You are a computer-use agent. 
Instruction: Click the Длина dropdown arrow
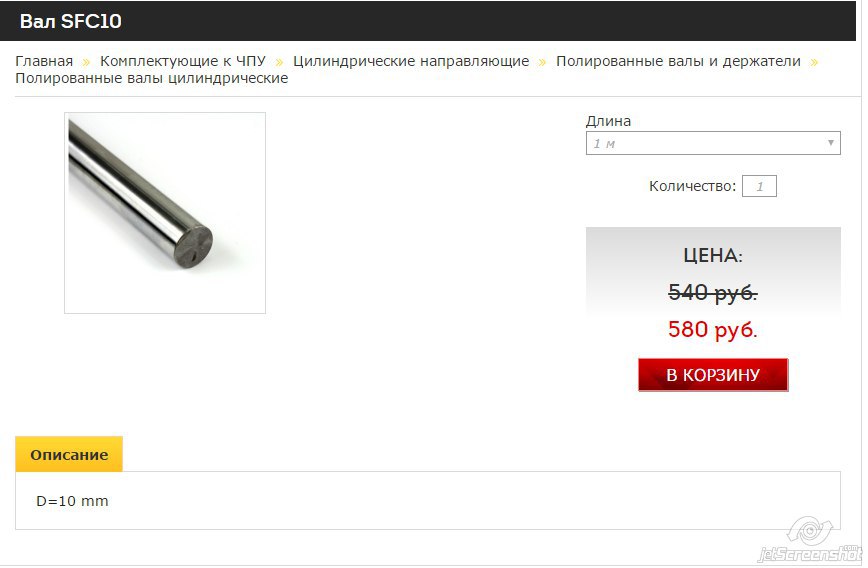click(830, 143)
